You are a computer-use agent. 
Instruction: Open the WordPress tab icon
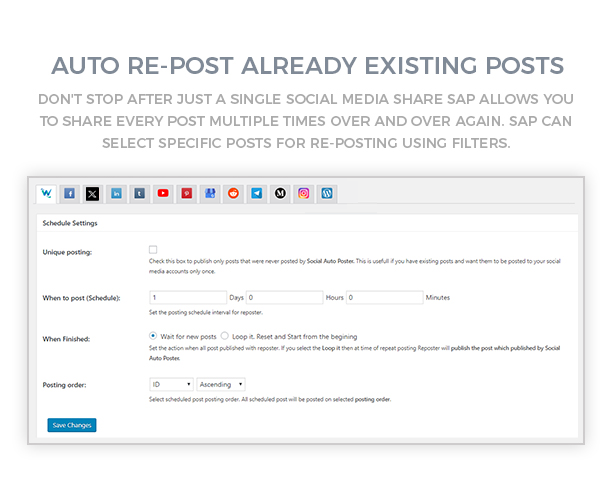pyautogui.click(x=327, y=194)
